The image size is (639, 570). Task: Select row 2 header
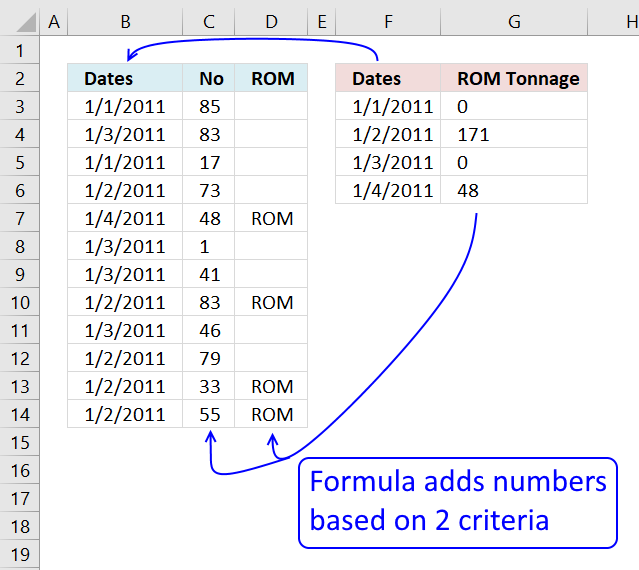point(20,78)
